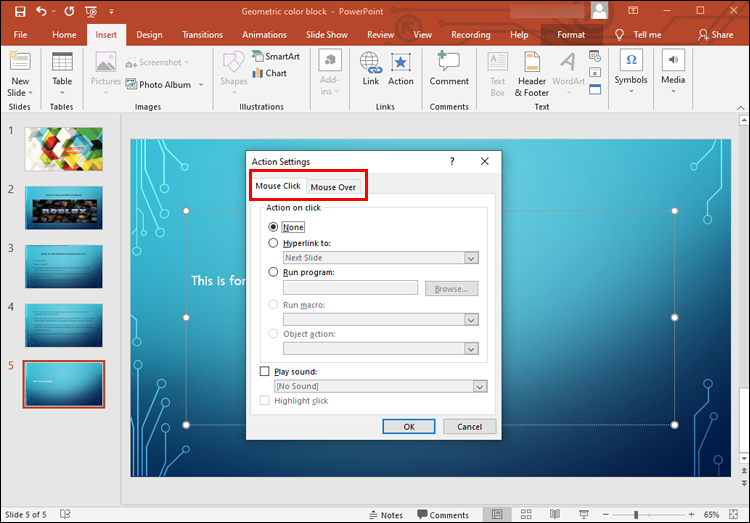Insert a Comment using ribbon icon
Image resolution: width=750 pixels, height=523 pixels.
click(x=449, y=67)
